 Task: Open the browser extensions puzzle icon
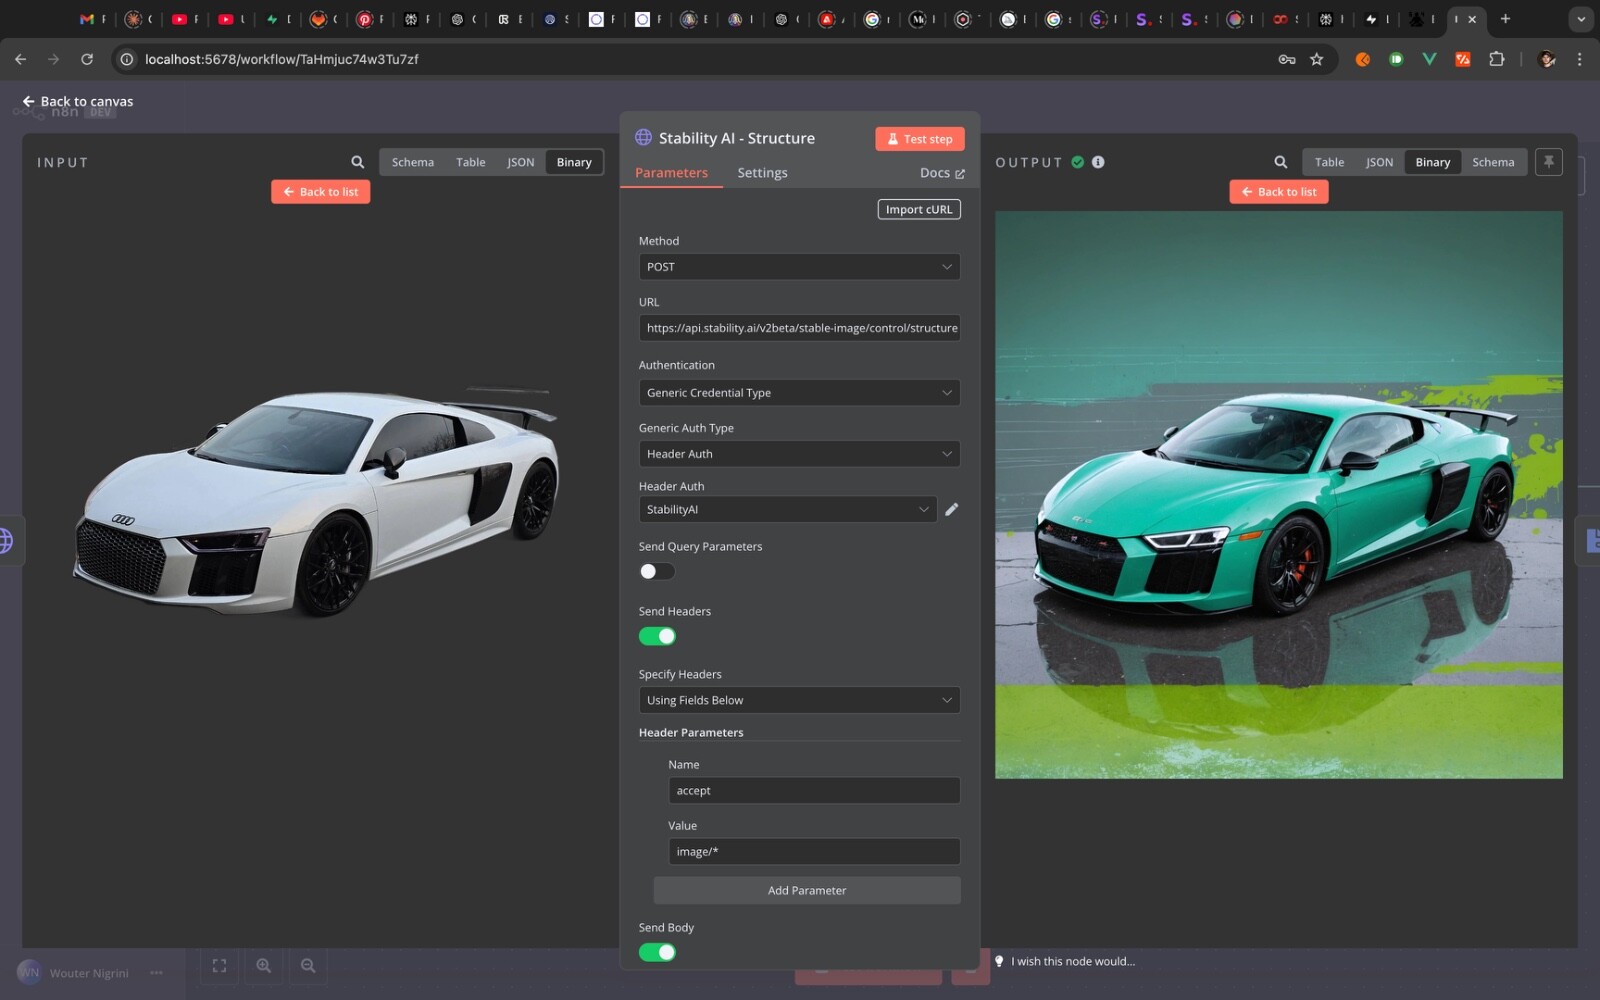click(x=1496, y=59)
